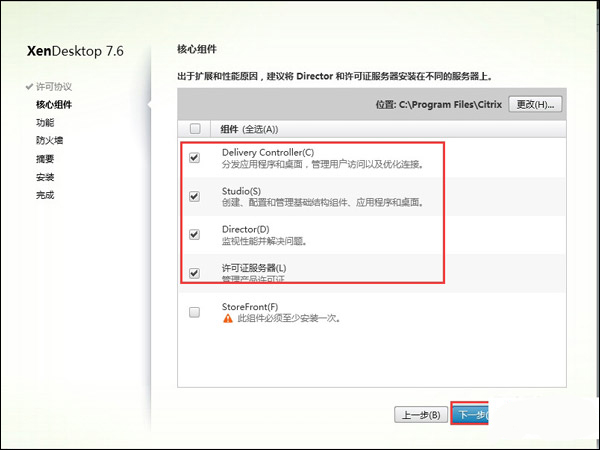Image resolution: width=600 pixels, height=450 pixels.
Task: Select the 安装 step in sidebar
Action: pos(45,177)
